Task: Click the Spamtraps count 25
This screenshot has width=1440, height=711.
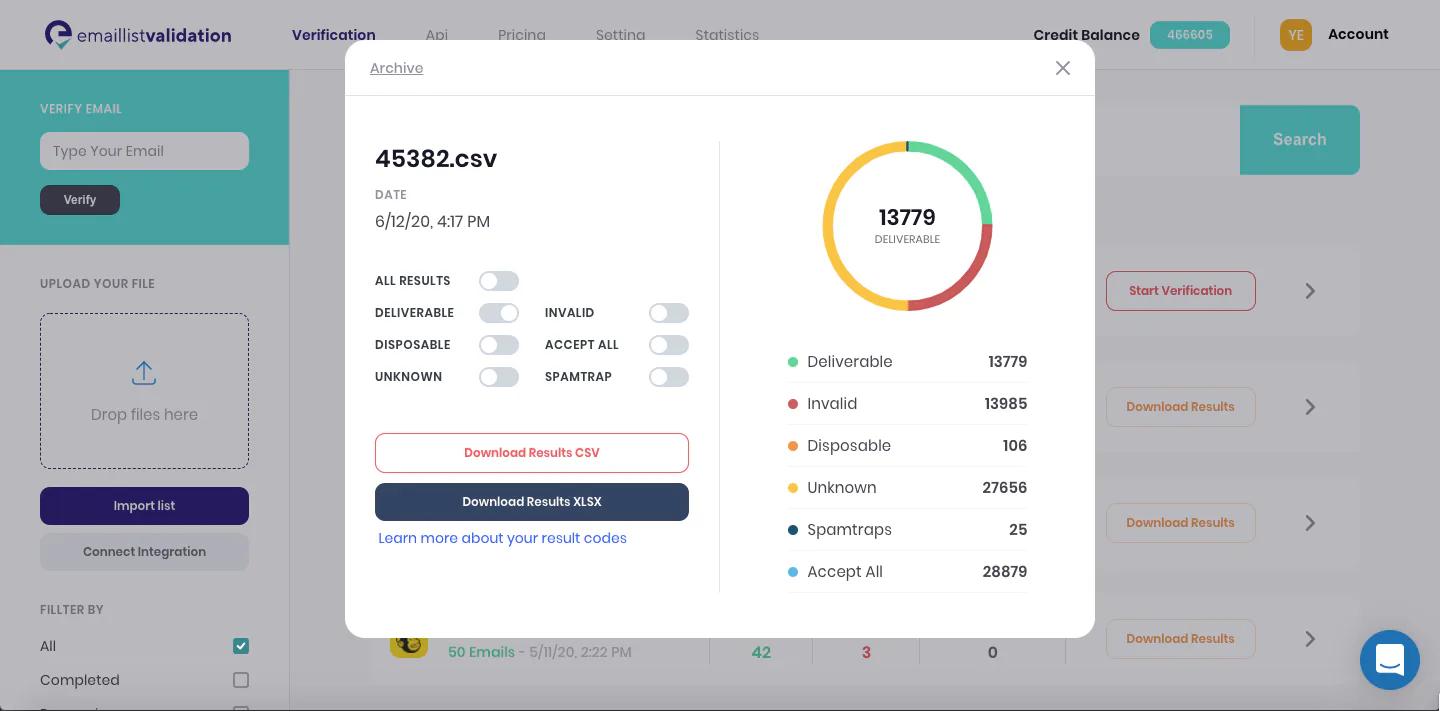Action: pos(1018,530)
